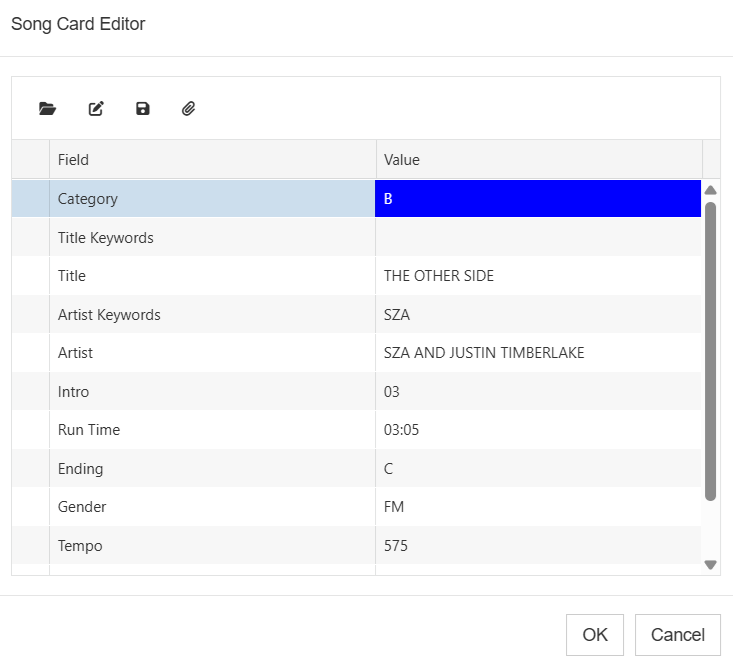The width and height of the screenshot is (733, 668).
Task: Click the Field column header
Action: (x=212, y=159)
